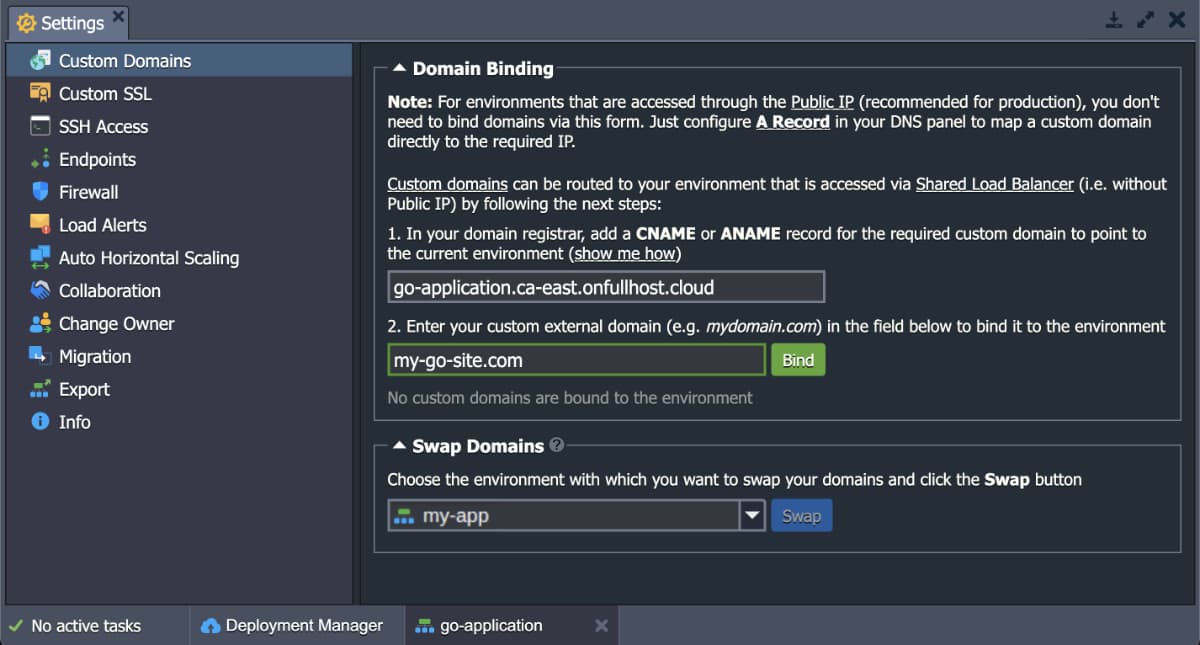Click the Swap Domains help question icon
Screen dimensions: 1200x645
[557, 446]
